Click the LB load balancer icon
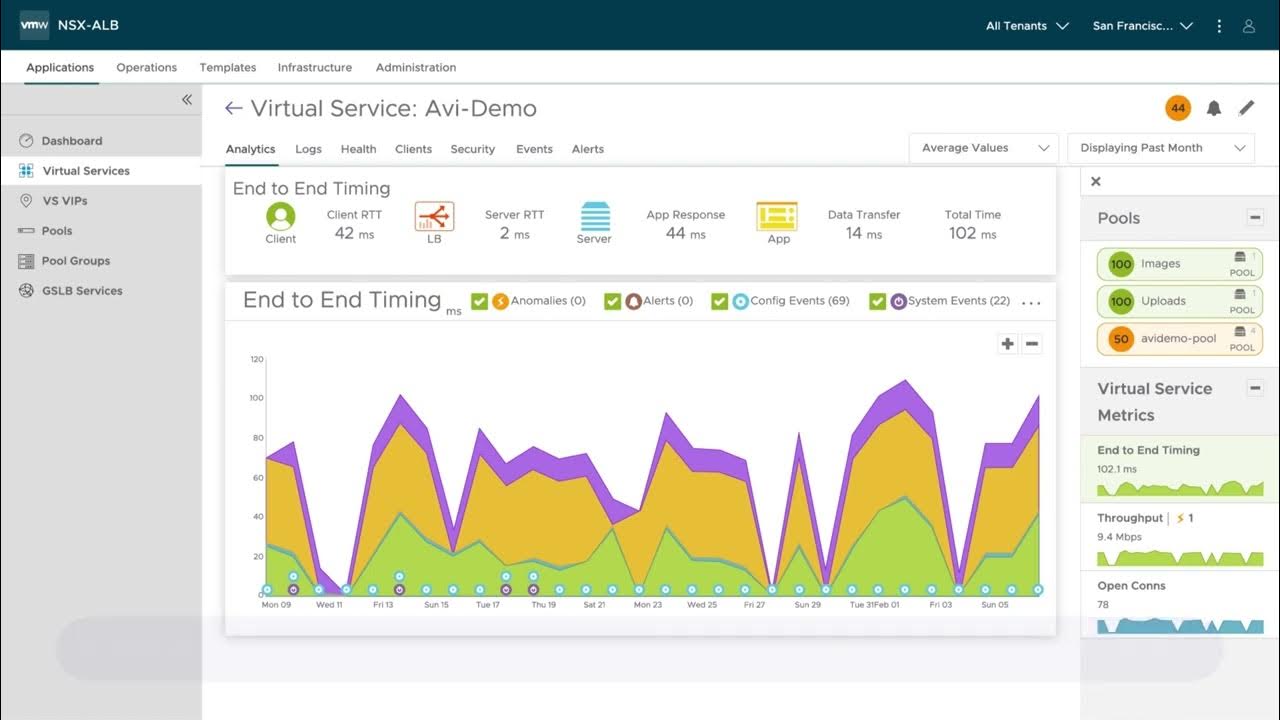Image resolution: width=1280 pixels, height=720 pixels. [x=434, y=217]
